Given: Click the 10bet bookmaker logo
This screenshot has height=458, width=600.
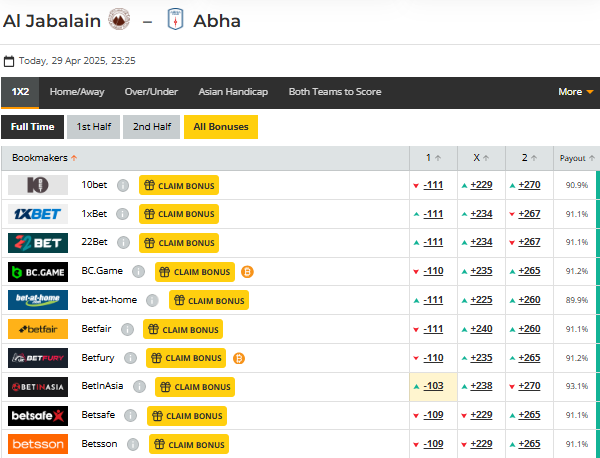Looking at the screenshot, I should point(38,185).
